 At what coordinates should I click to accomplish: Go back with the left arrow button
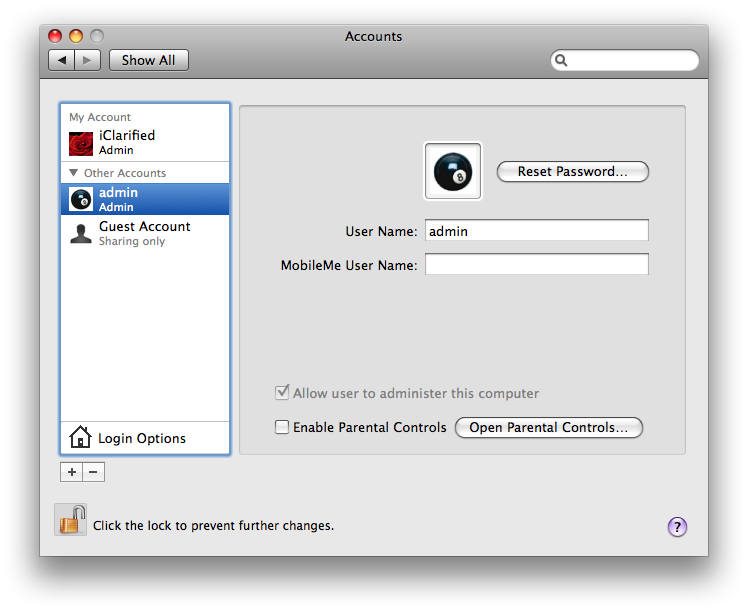tap(62, 60)
